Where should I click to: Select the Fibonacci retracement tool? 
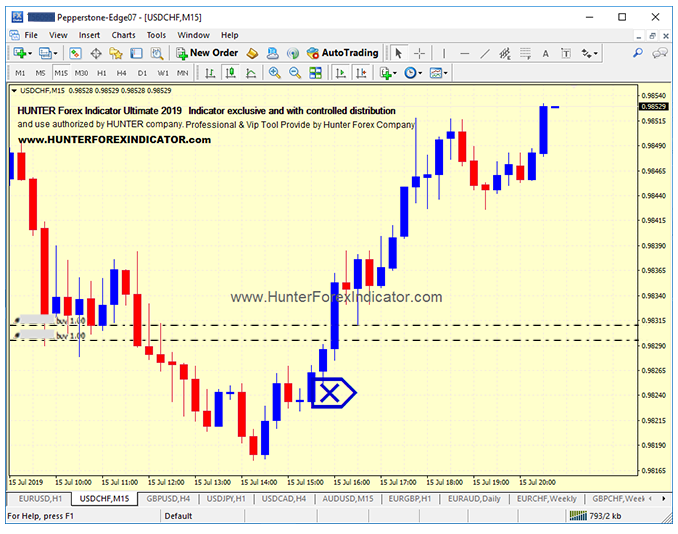tap(525, 53)
